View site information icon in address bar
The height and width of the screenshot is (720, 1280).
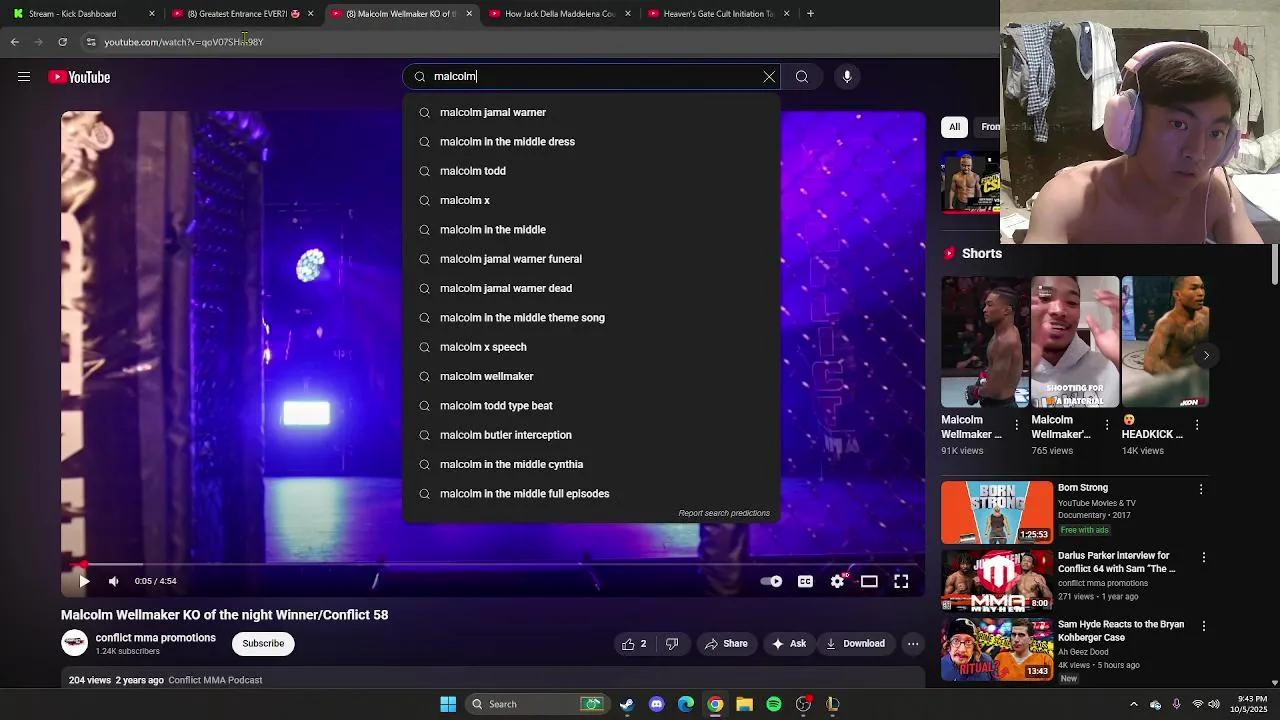(x=91, y=42)
